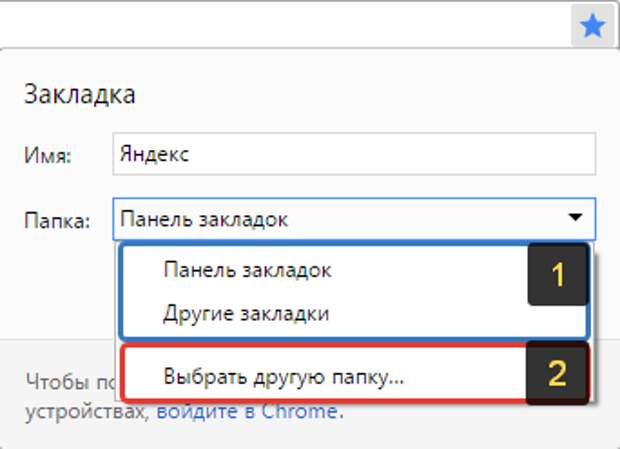
Task: Select Панель закладок from the dropdown list
Action: click(246, 270)
